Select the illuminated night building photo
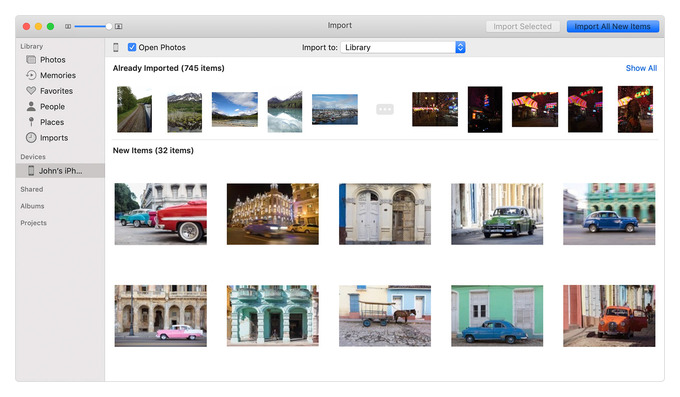The image size is (680, 397). (x=273, y=214)
